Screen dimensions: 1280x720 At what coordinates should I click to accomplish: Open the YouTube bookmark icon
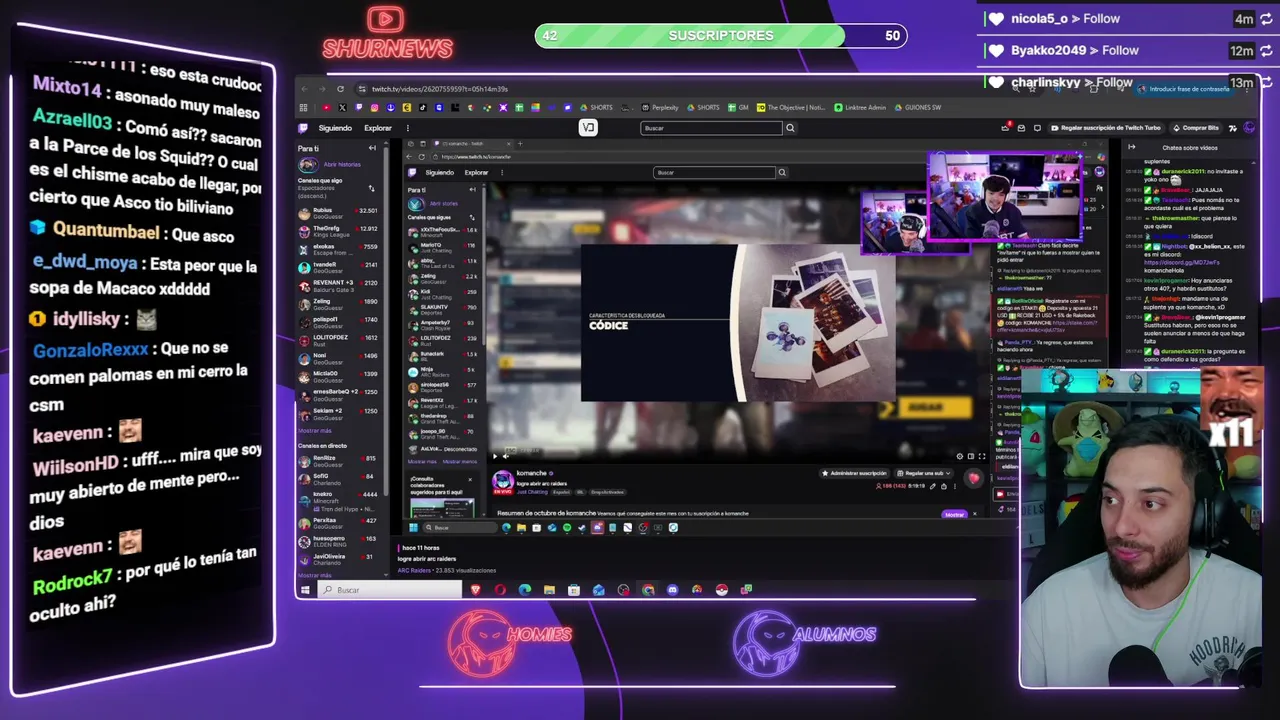point(326,108)
